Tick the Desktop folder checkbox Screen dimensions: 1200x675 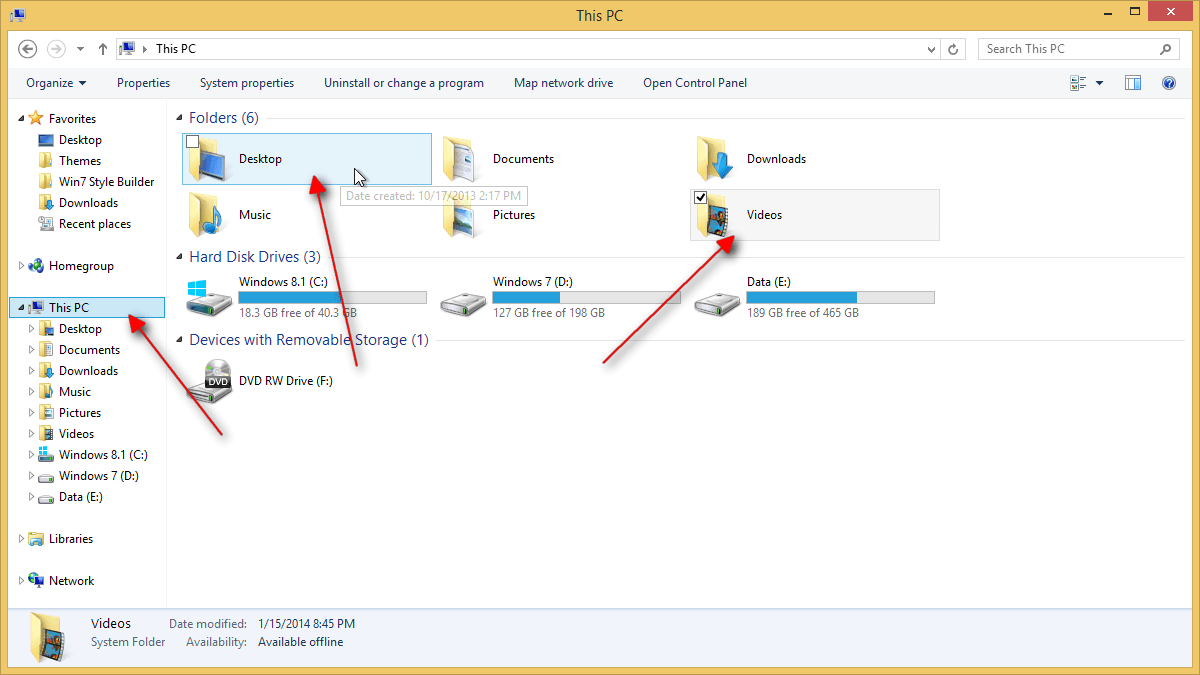coord(193,142)
